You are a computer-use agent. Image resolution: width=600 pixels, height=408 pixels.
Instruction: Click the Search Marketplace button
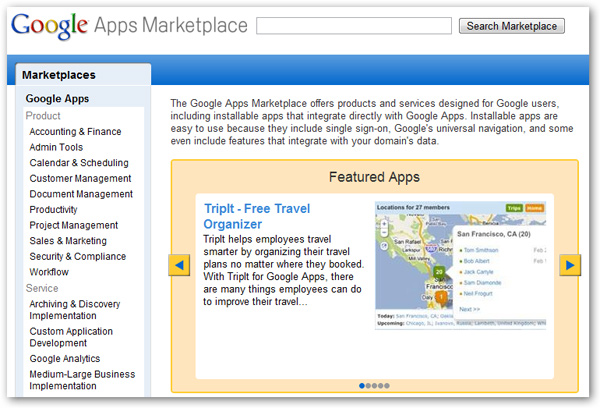(512, 26)
